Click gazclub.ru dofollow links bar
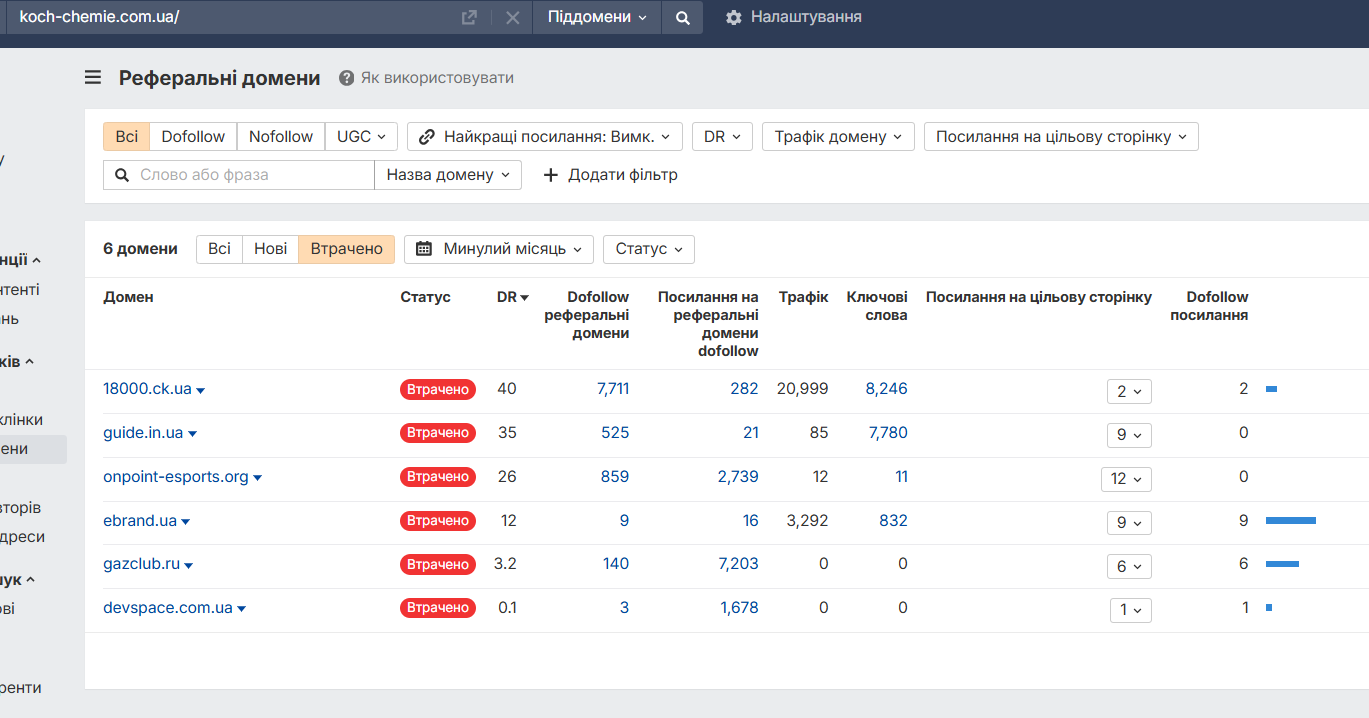The height and width of the screenshot is (718, 1369). [x=1282, y=565]
